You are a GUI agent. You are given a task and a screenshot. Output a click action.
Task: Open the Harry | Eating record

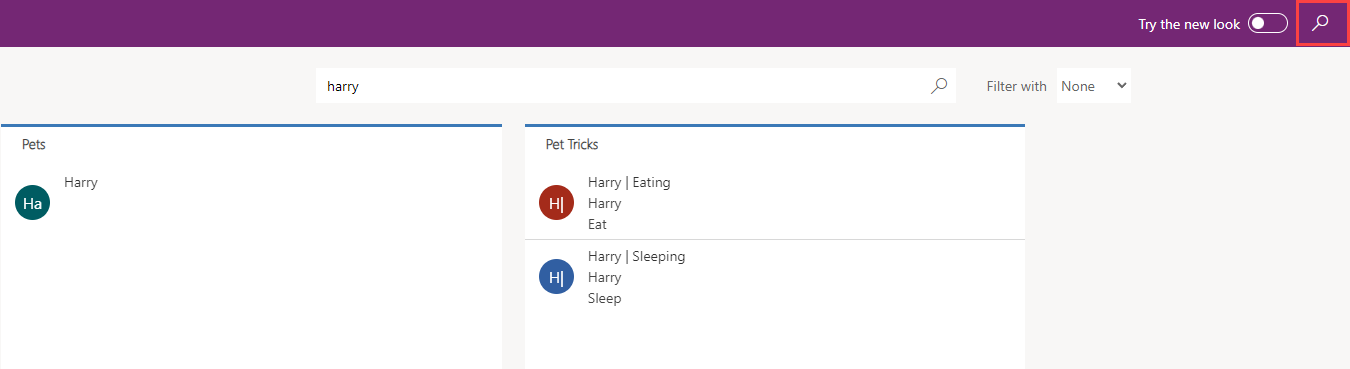(x=629, y=182)
